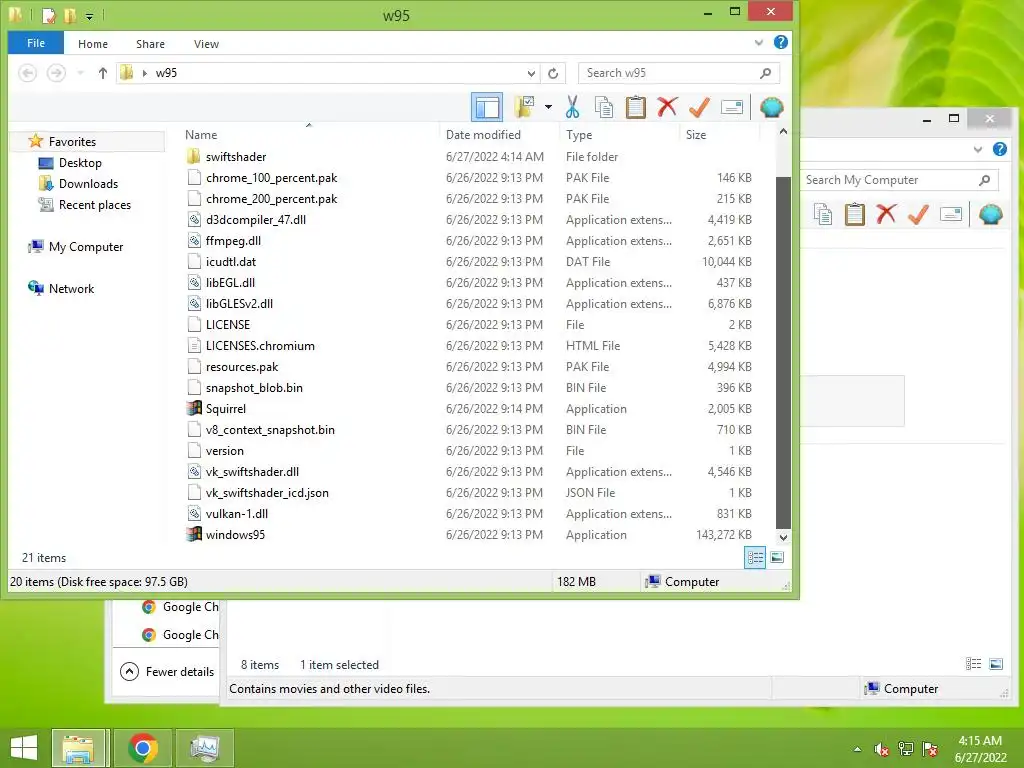1024x768 pixels.
Task: Open Task Manager icon on taskbar
Action: point(204,747)
